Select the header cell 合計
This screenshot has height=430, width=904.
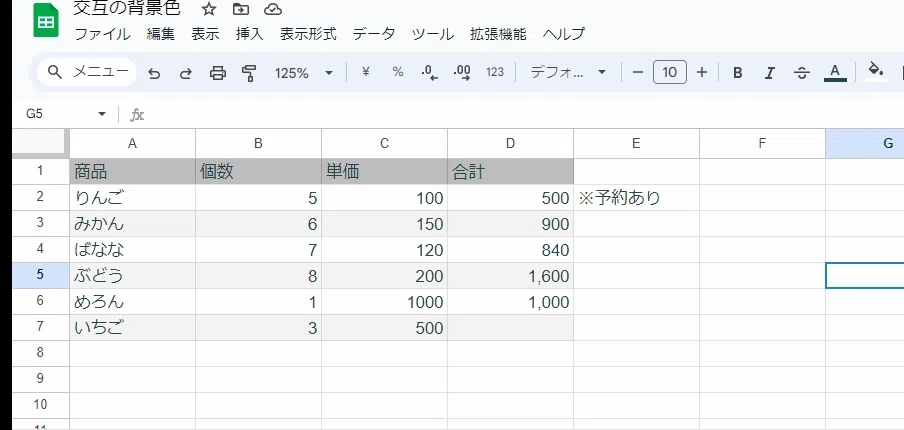coord(510,171)
